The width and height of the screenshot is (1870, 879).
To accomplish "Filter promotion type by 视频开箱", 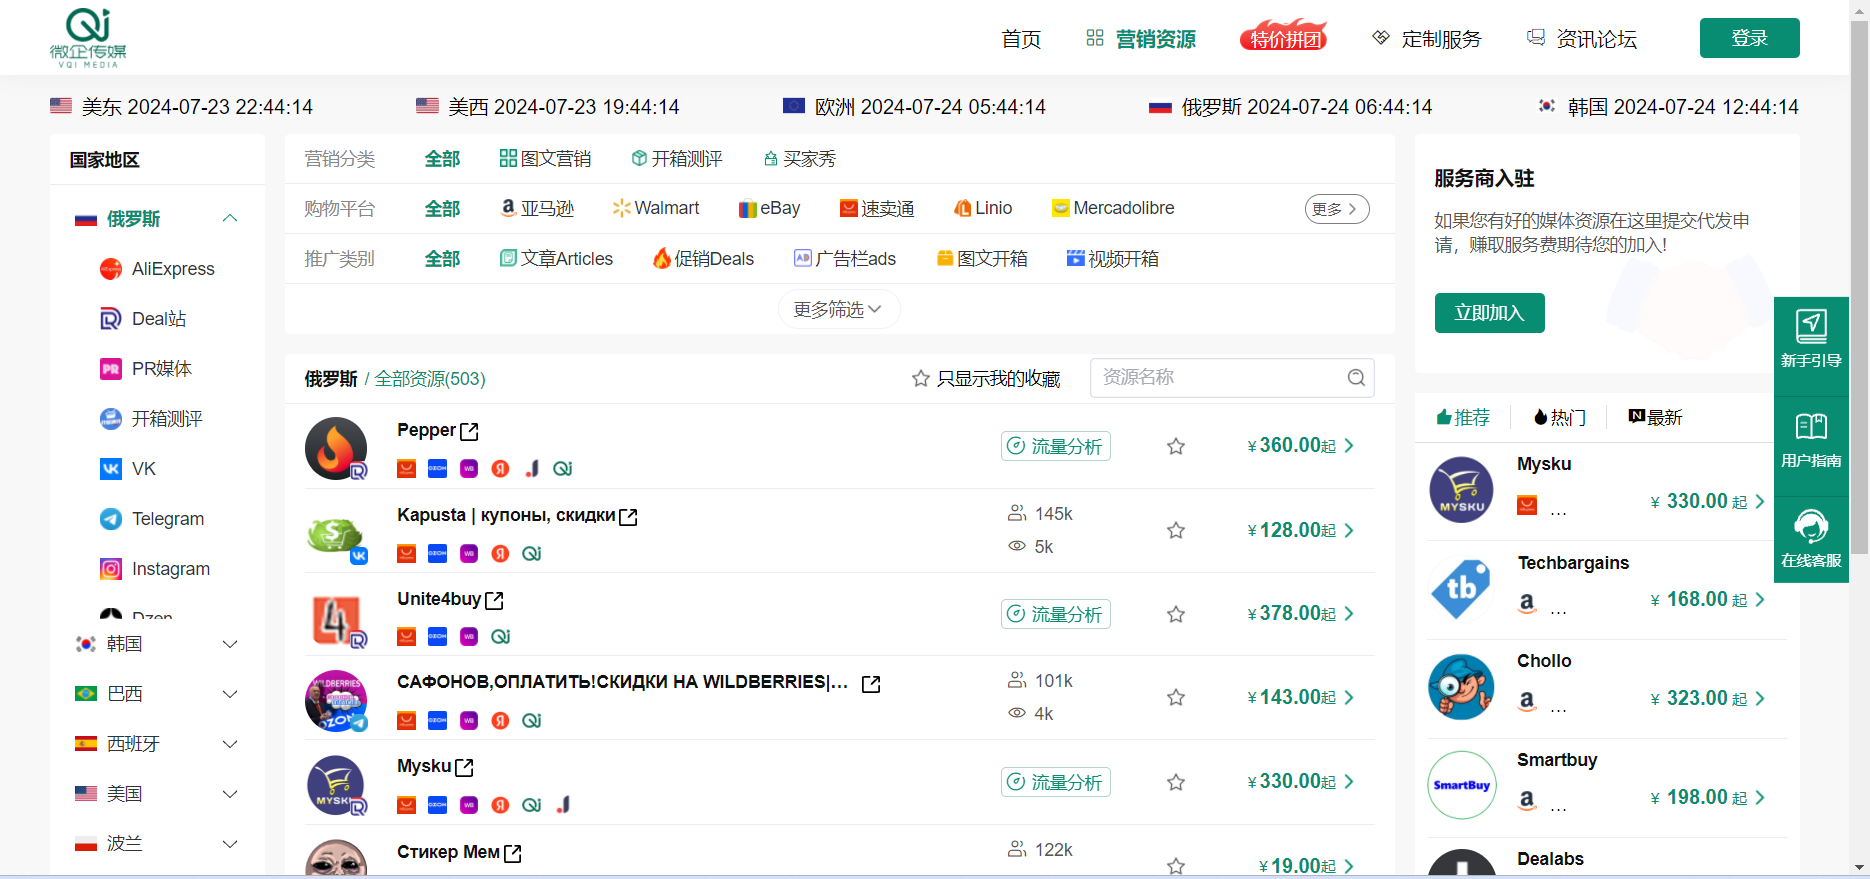I will (1112, 259).
